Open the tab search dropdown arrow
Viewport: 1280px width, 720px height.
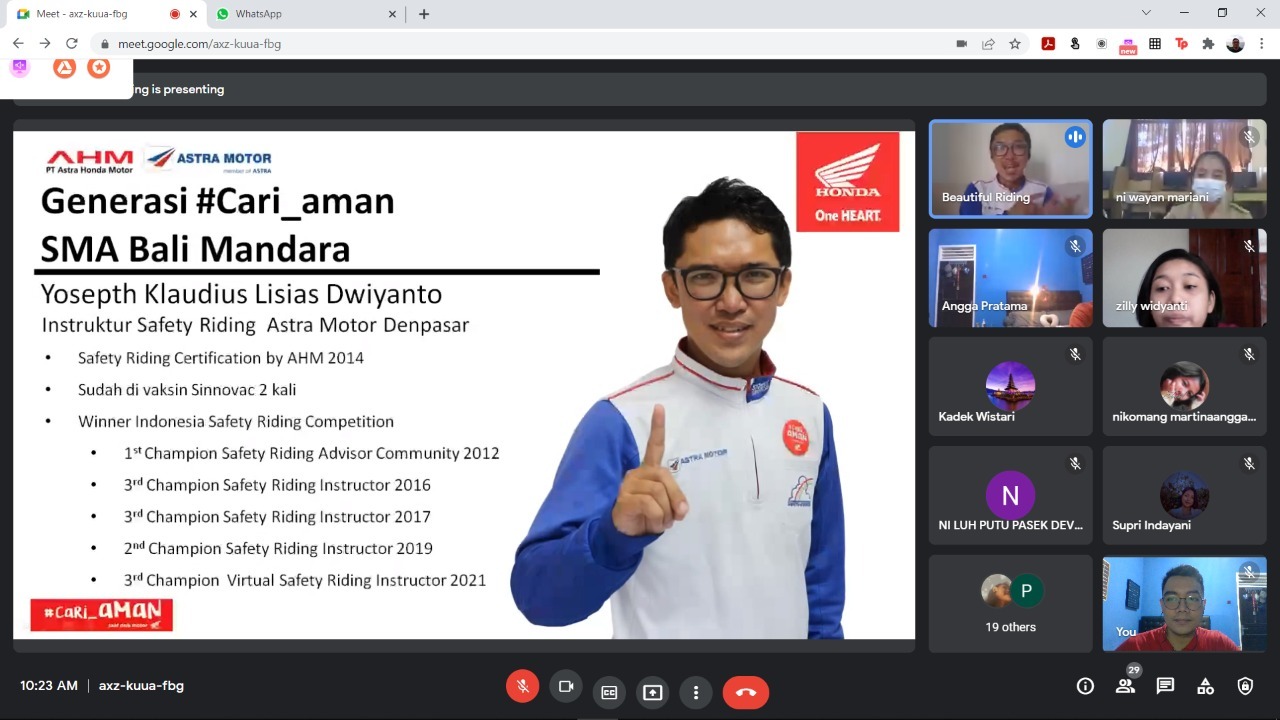pos(1146,13)
